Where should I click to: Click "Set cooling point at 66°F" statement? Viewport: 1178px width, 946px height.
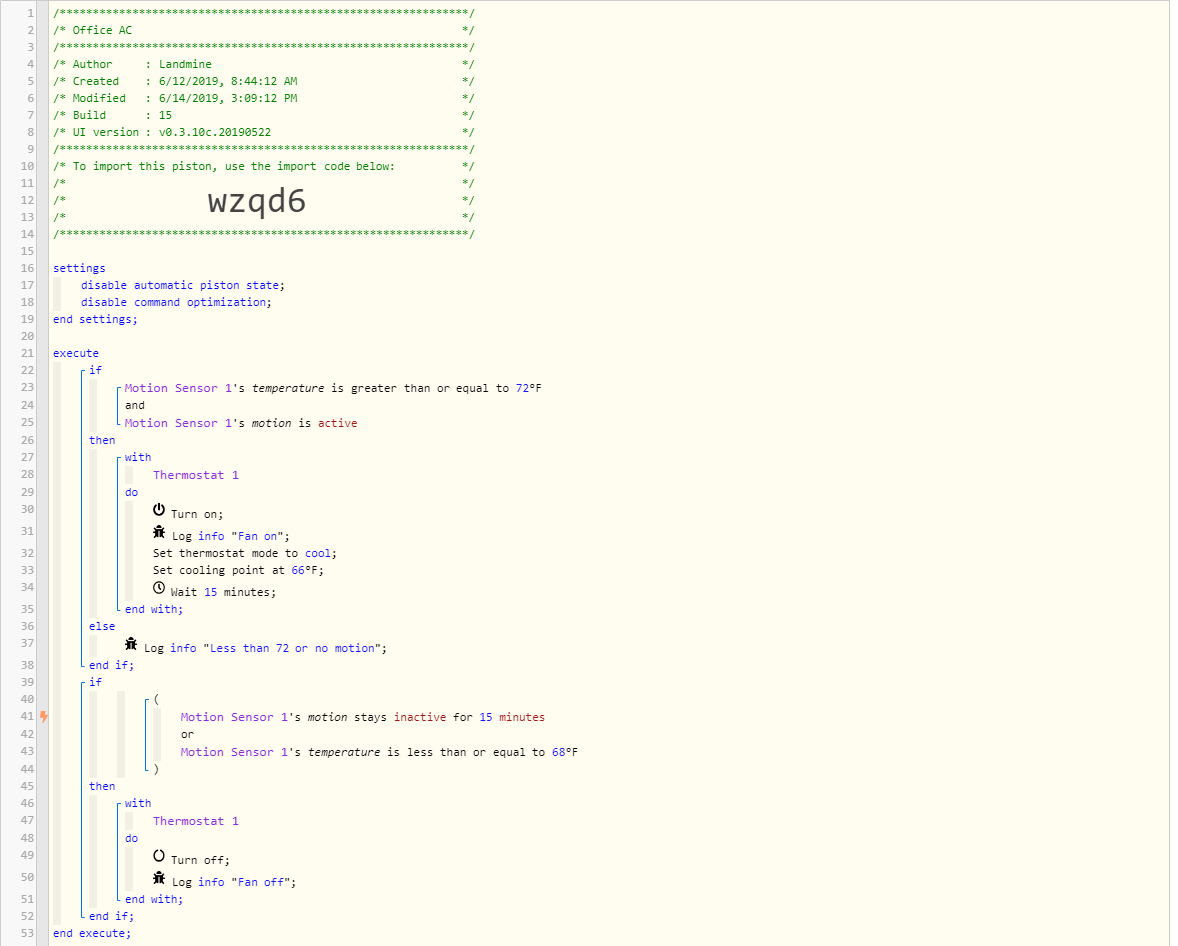[x=238, y=570]
